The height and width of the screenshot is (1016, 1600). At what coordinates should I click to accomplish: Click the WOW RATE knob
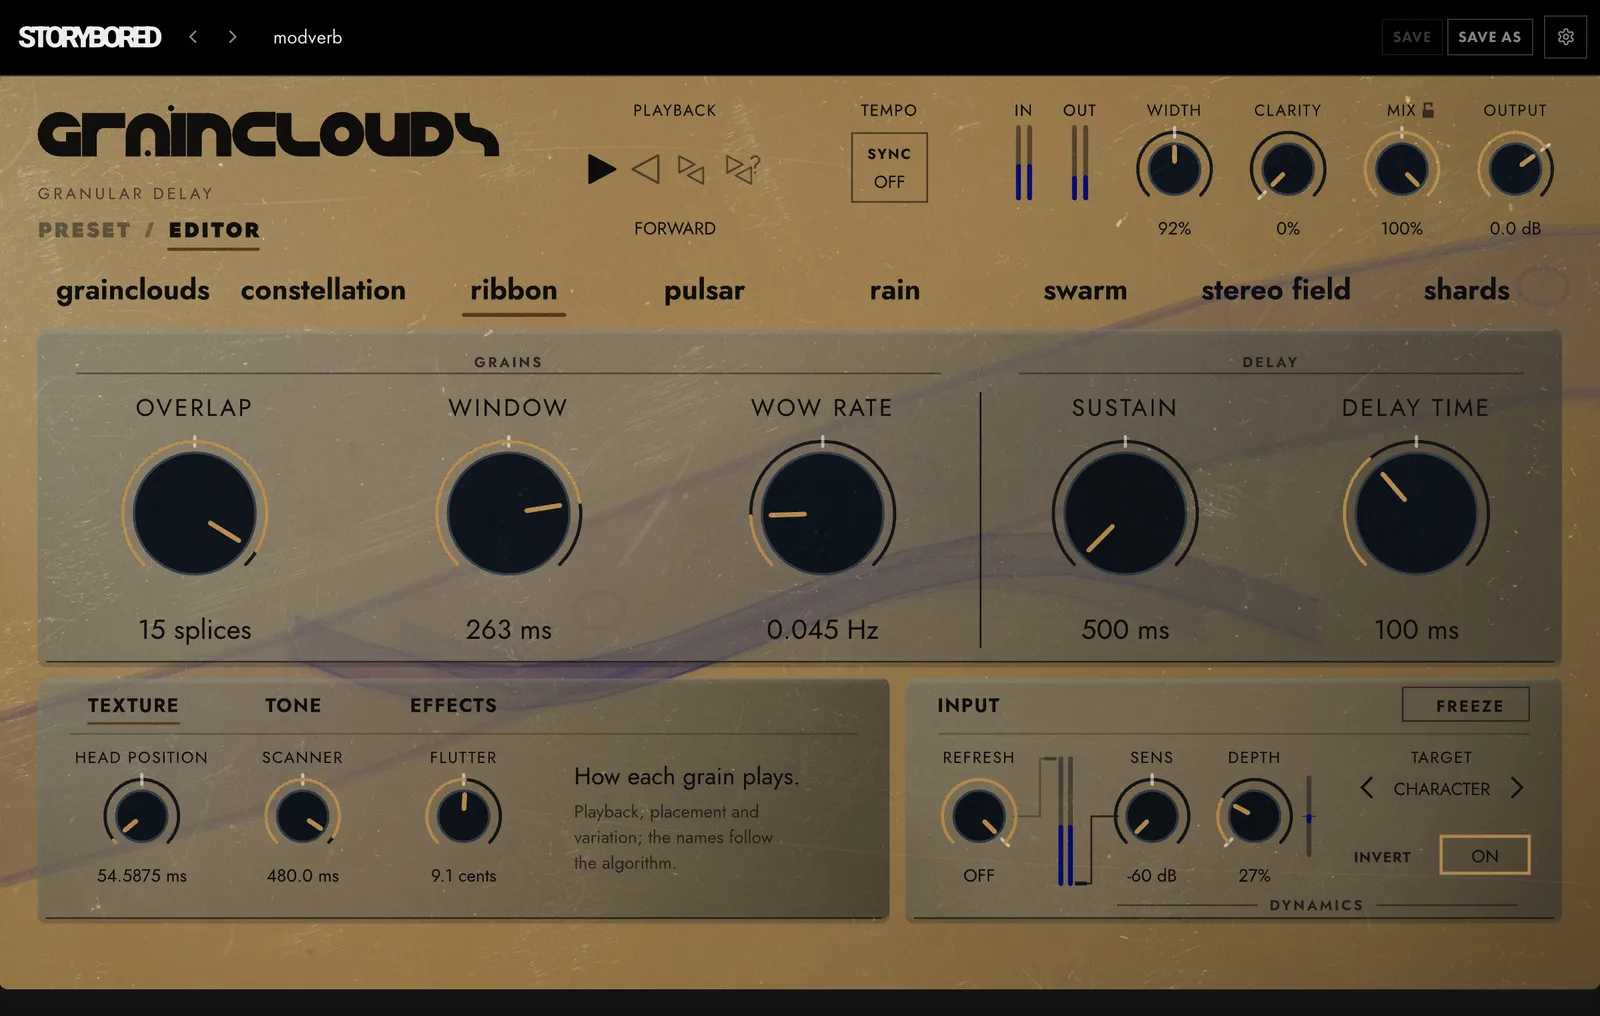[x=823, y=513]
